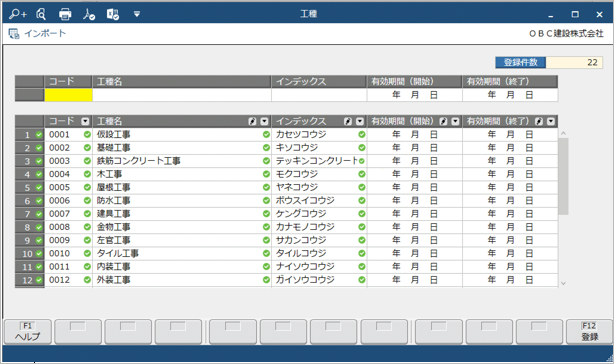Open the コード column filter dropdown

(x=85, y=121)
